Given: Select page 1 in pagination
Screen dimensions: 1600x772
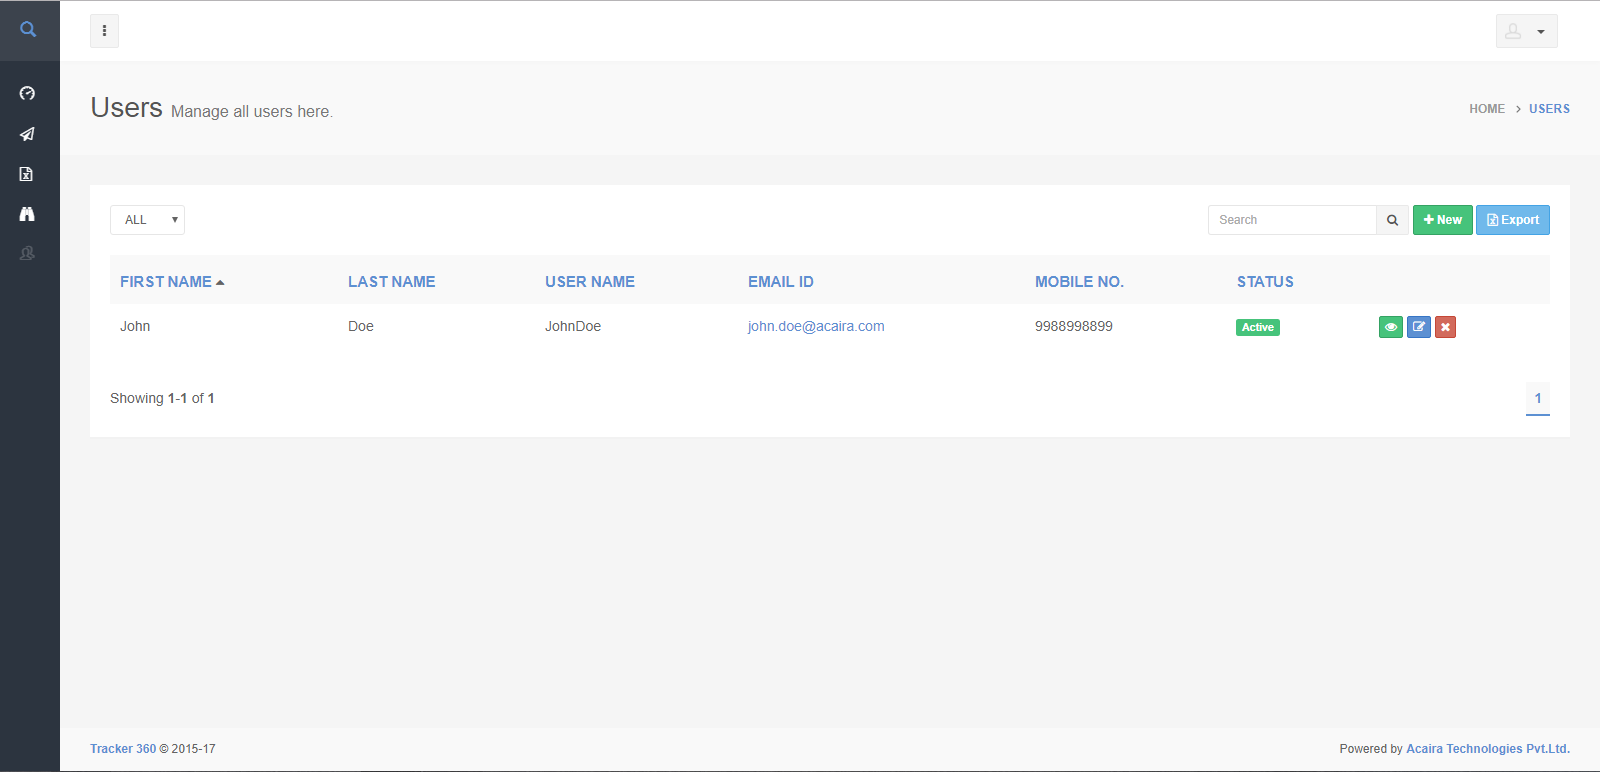Looking at the screenshot, I should coord(1537,398).
